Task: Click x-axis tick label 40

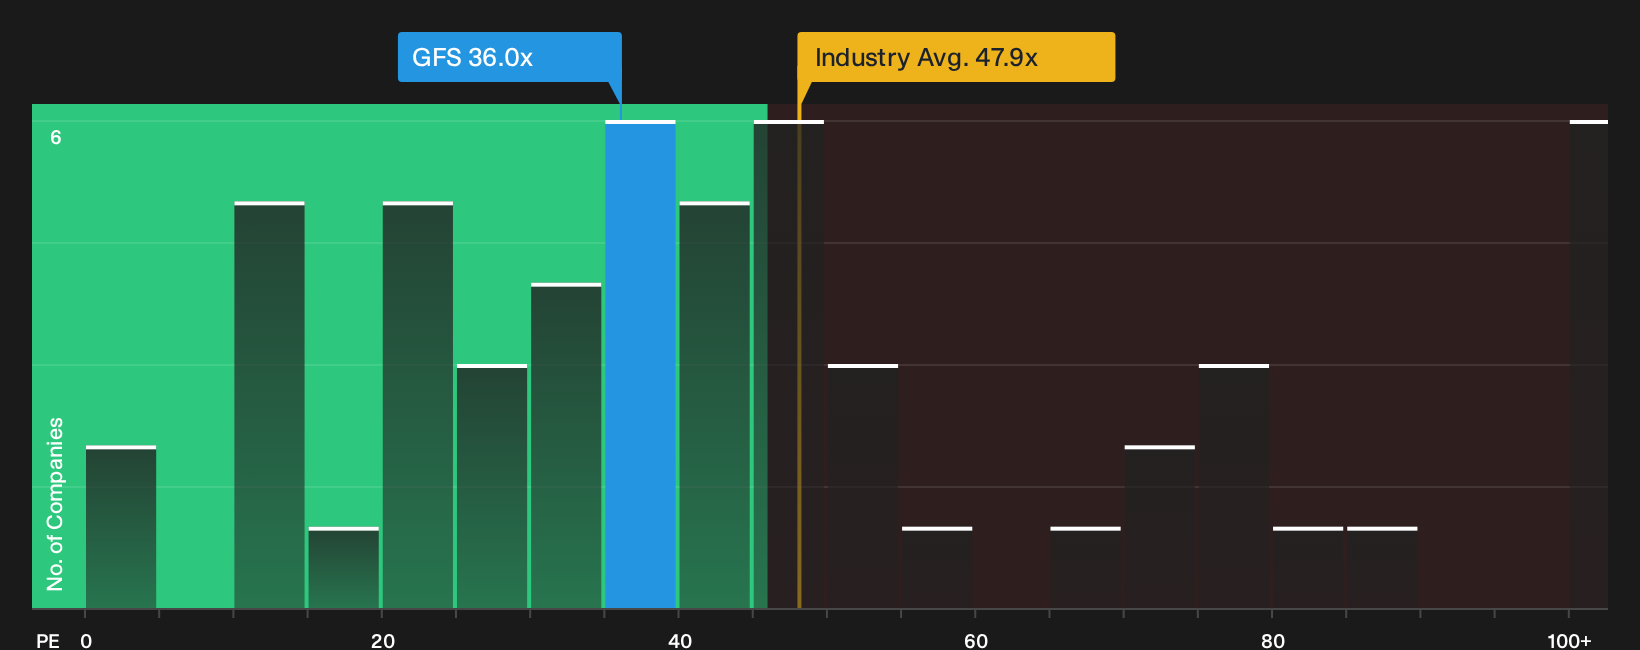Action: point(680,640)
